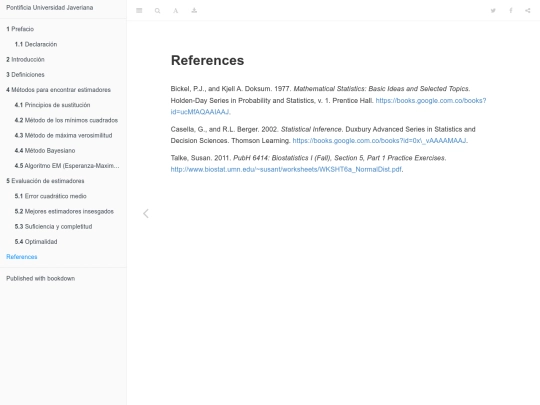
Task: Open section 4.1 Principios de sustitución
Action: (52, 105)
